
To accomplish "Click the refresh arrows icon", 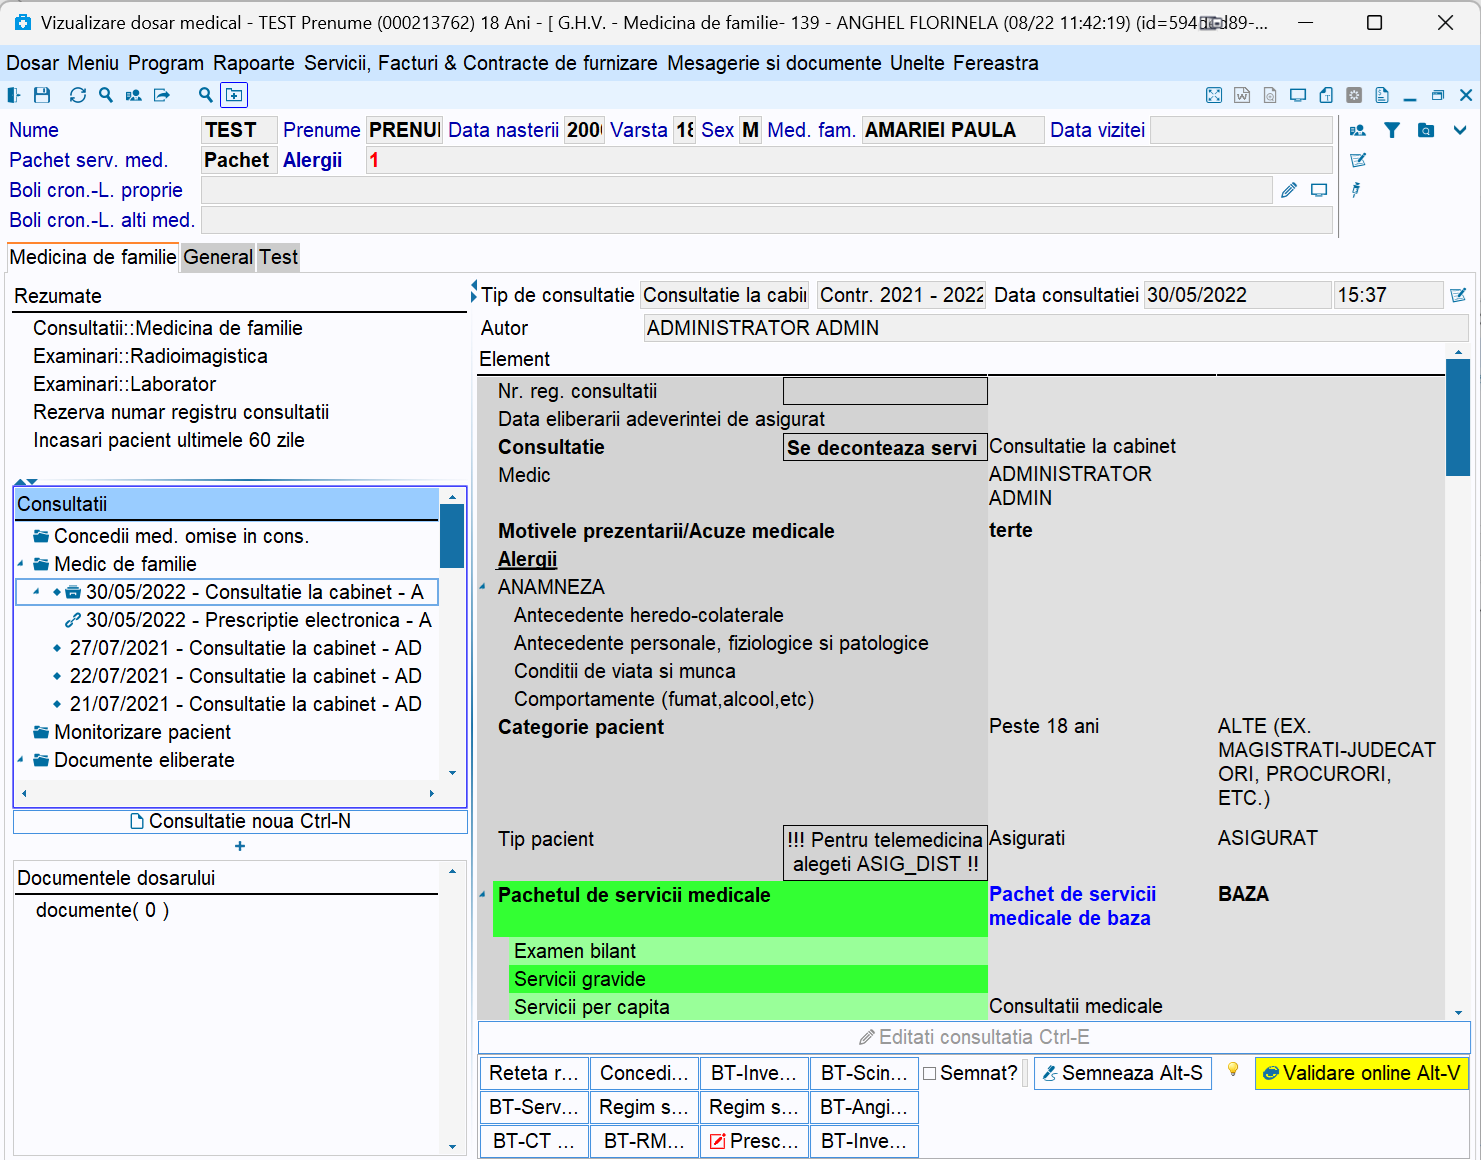I will [78, 95].
